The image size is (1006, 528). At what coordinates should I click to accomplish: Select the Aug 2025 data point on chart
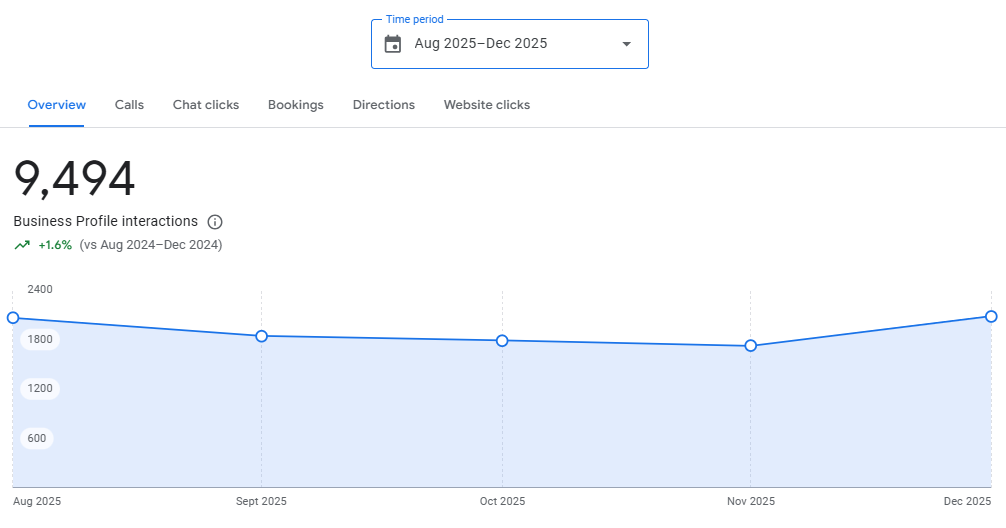13,318
